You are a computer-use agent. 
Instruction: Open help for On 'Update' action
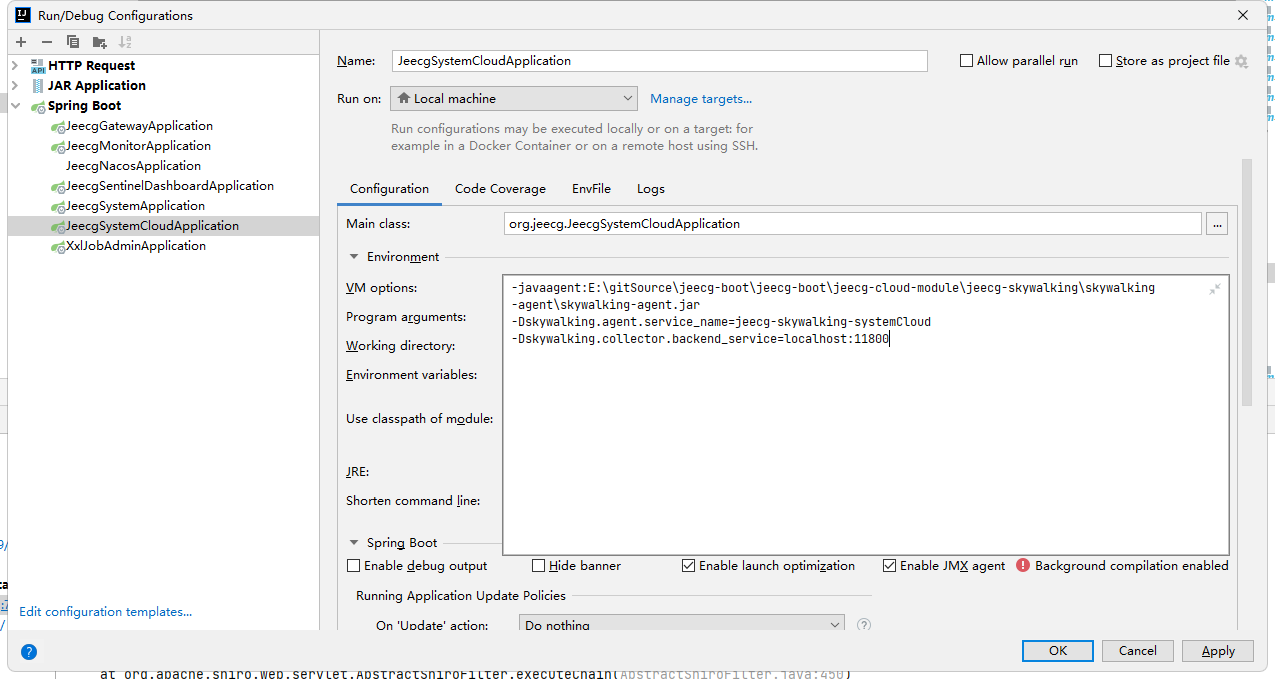tap(864, 625)
